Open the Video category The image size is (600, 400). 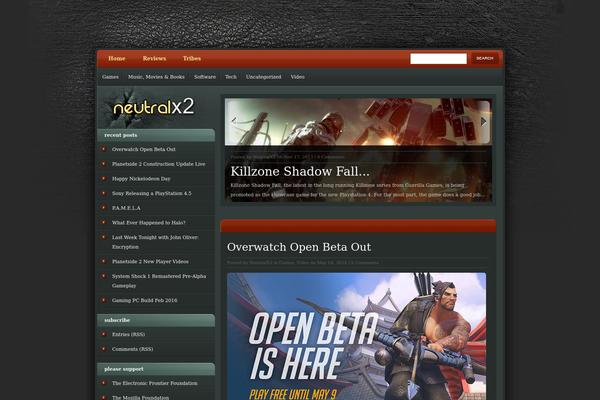click(297, 77)
